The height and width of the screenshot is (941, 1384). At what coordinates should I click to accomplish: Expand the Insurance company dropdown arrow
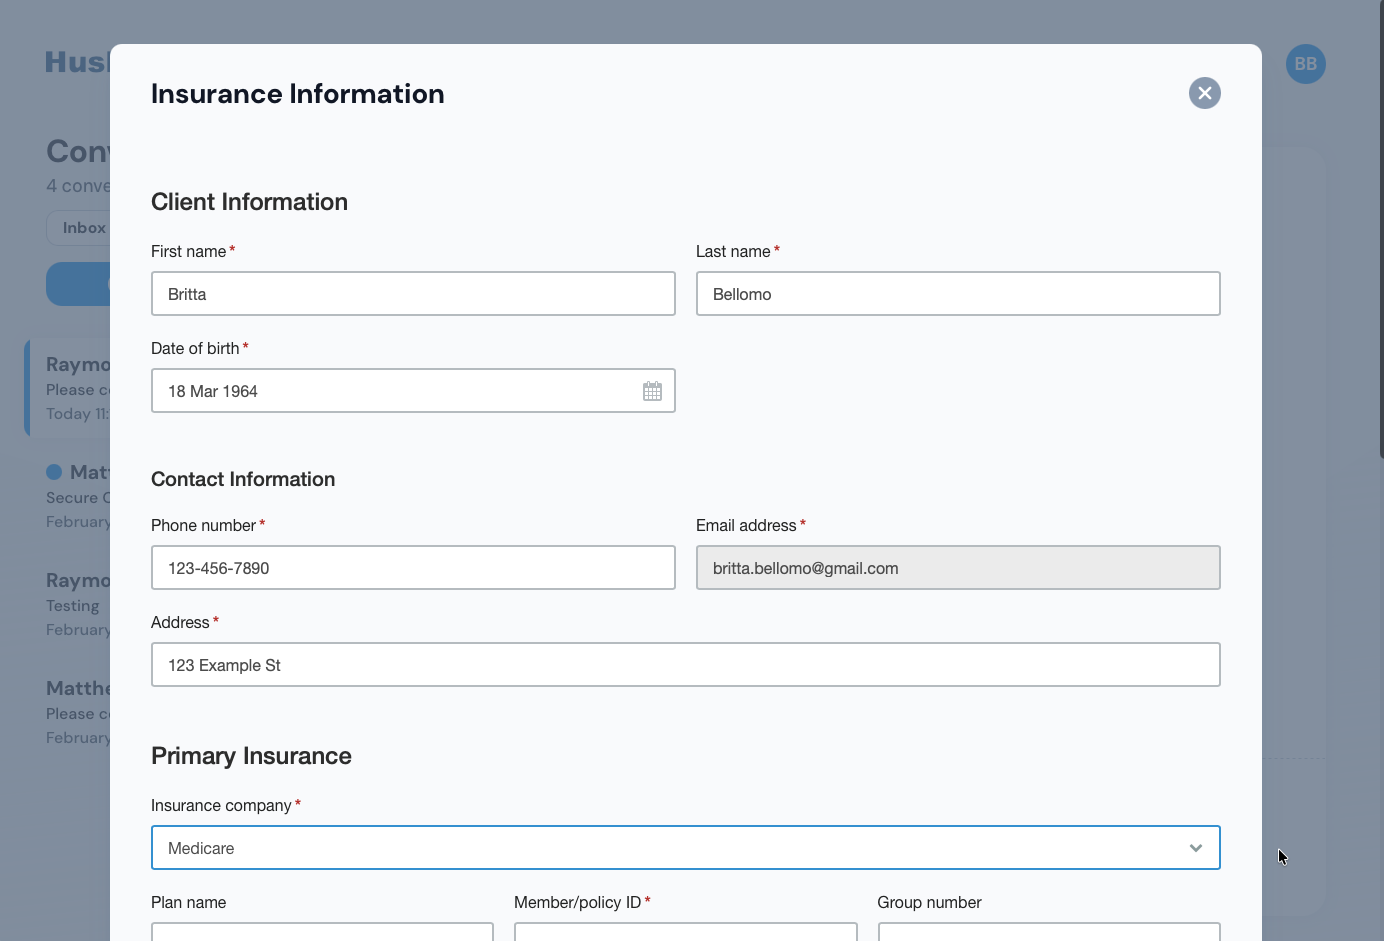(1195, 848)
